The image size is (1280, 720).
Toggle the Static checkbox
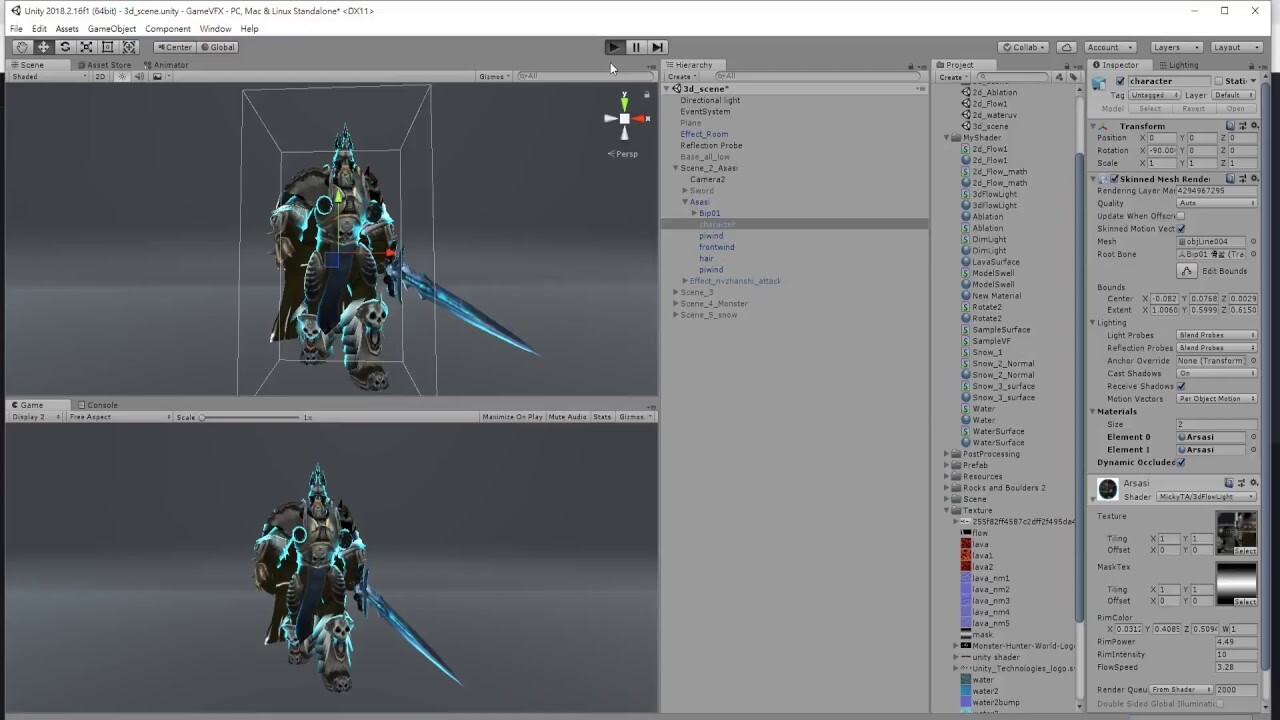click(1219, 81)
